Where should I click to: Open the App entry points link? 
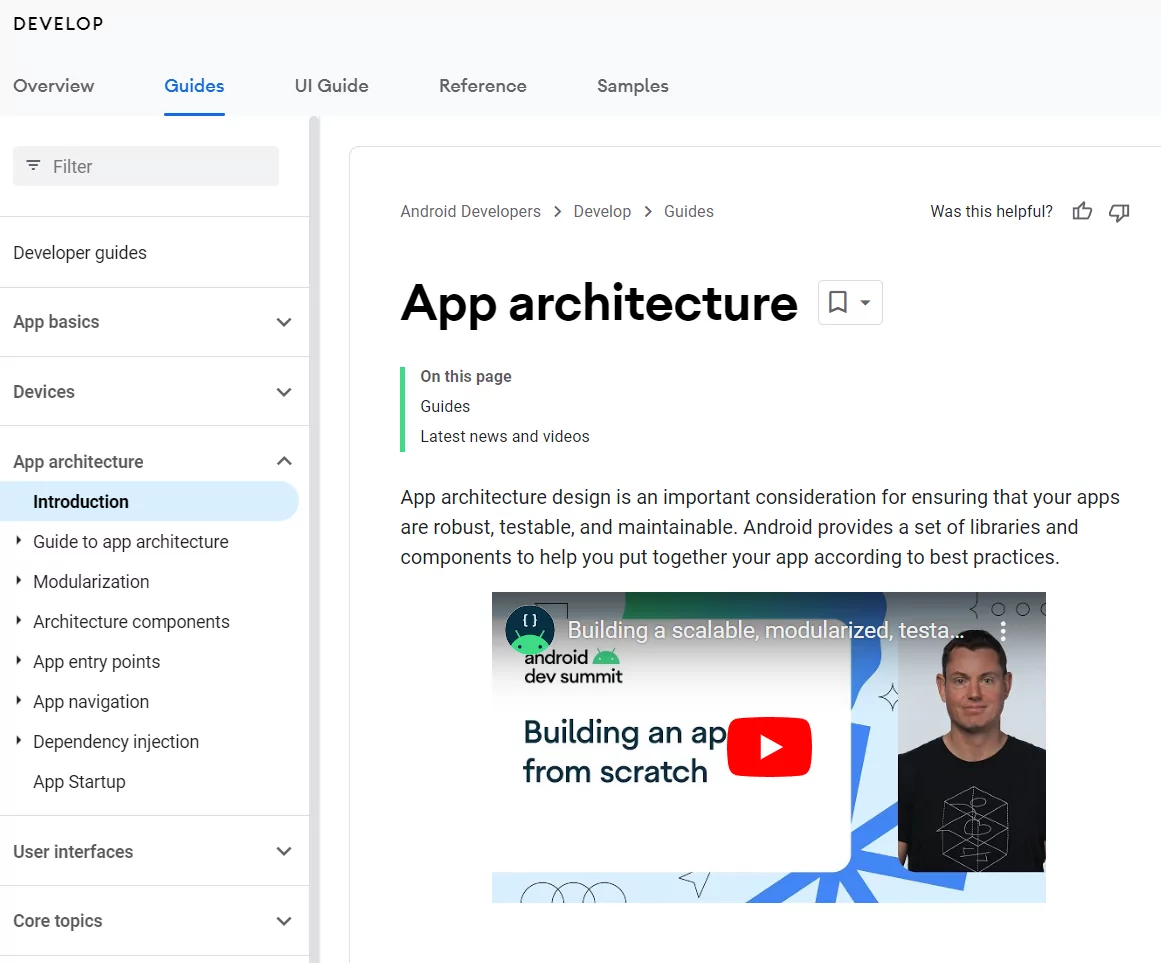(96, 662)
